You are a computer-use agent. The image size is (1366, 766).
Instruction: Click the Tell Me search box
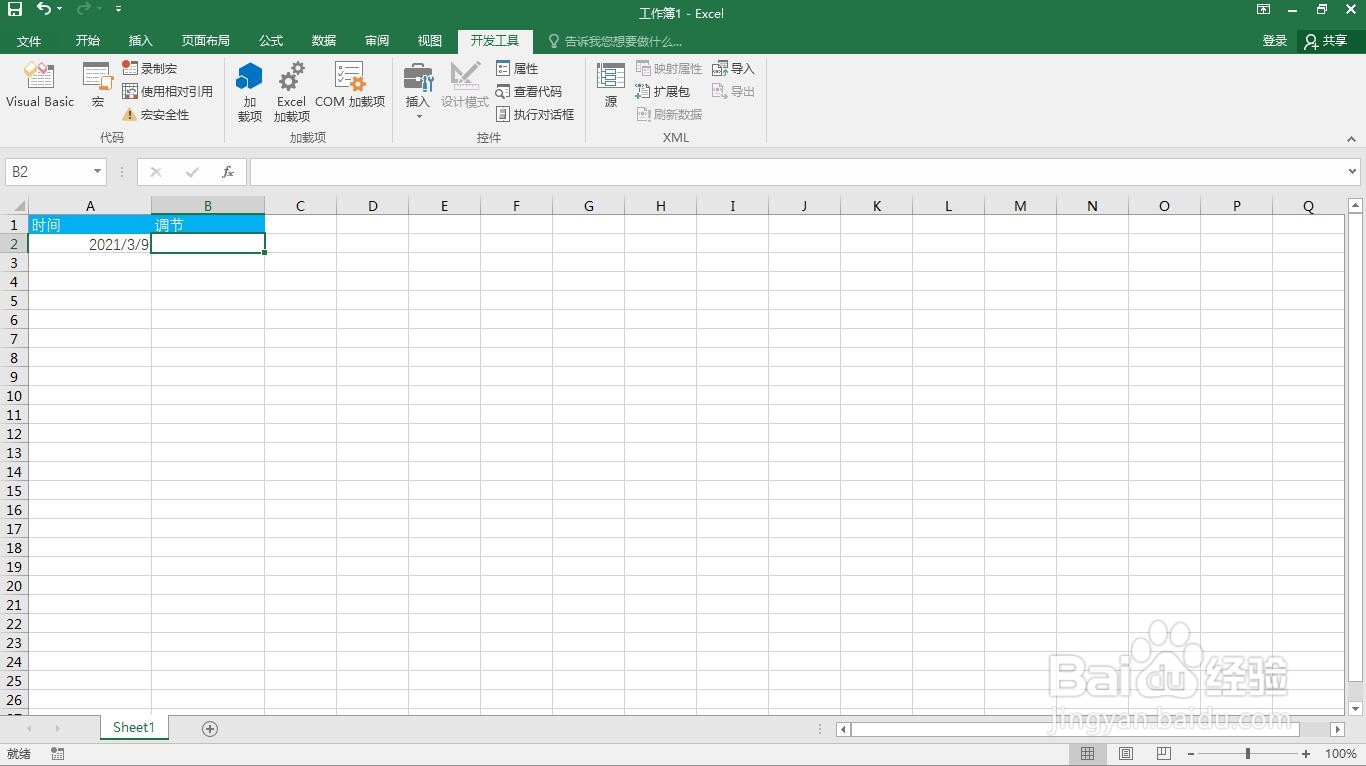coord(615,41)
